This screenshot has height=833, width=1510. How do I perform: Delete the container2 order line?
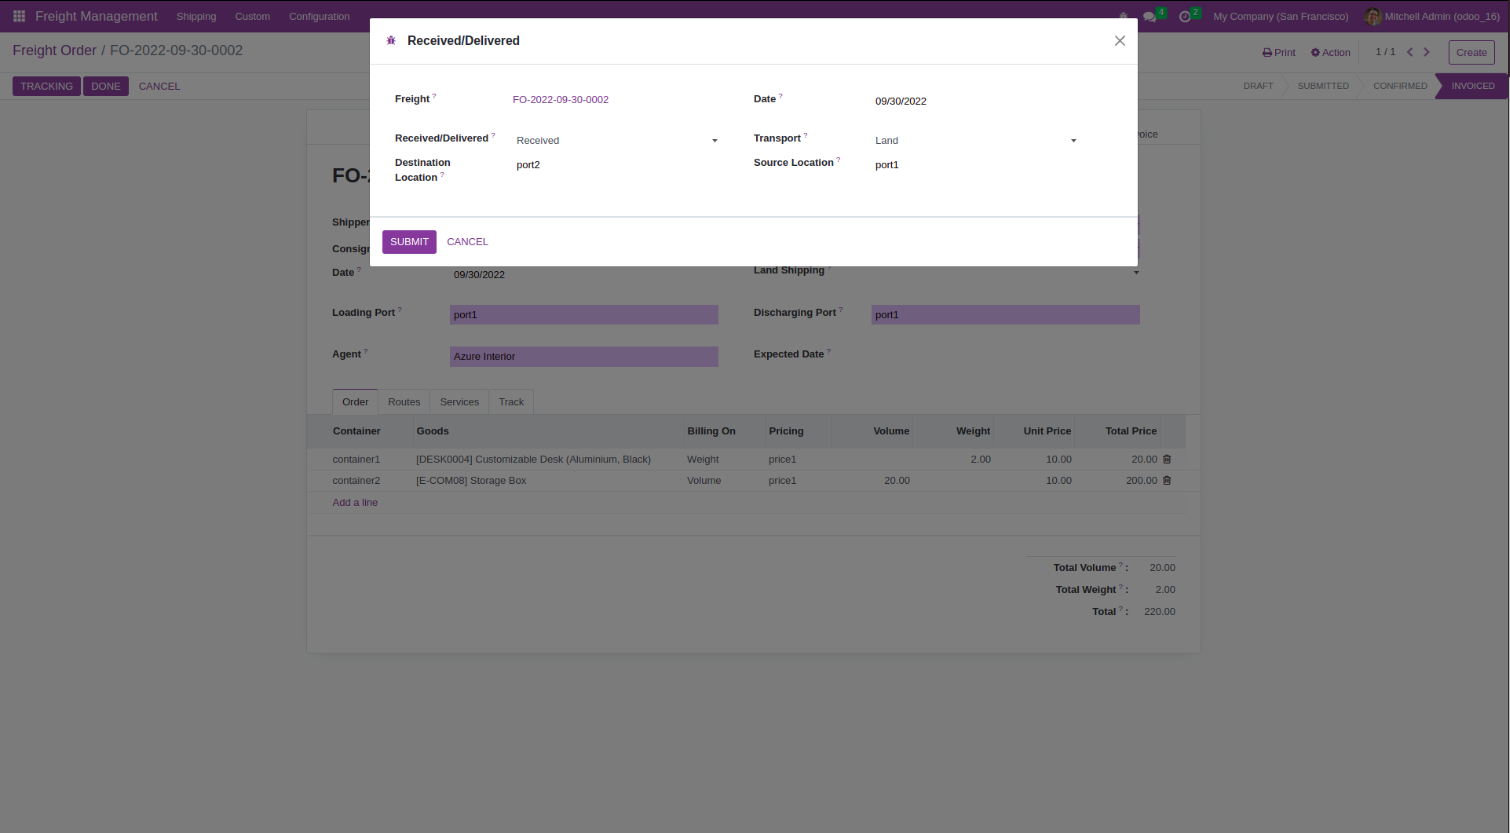(1167, 481)
